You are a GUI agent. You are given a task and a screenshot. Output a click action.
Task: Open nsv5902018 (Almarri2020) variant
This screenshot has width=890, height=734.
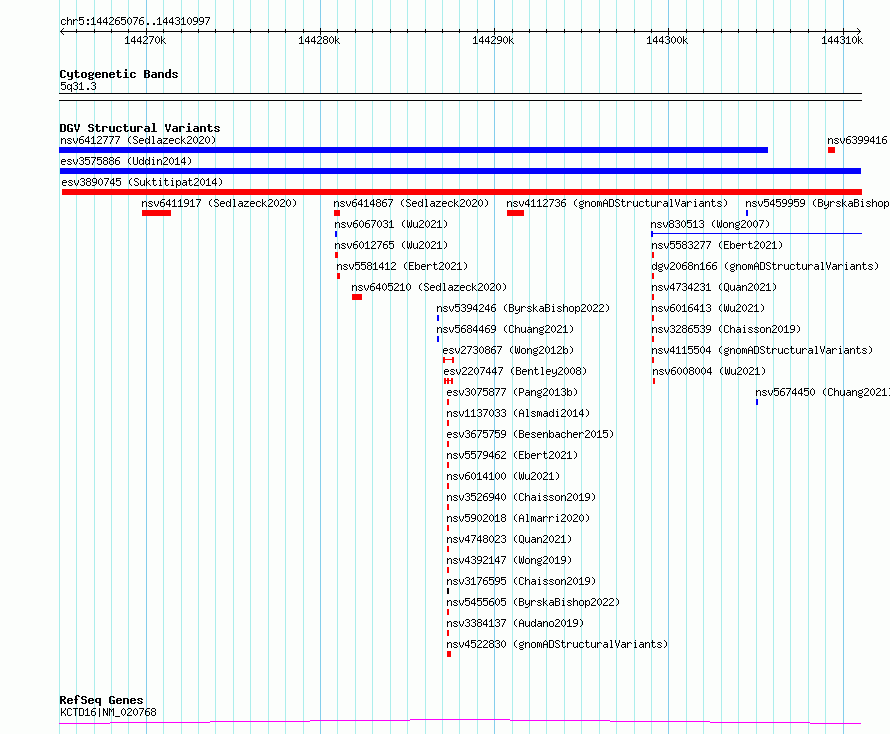click(x=518, y=518)
